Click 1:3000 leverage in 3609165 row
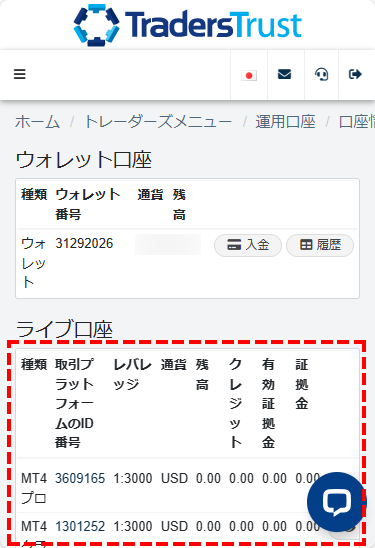Screen dimensions: 375x548 133,478
